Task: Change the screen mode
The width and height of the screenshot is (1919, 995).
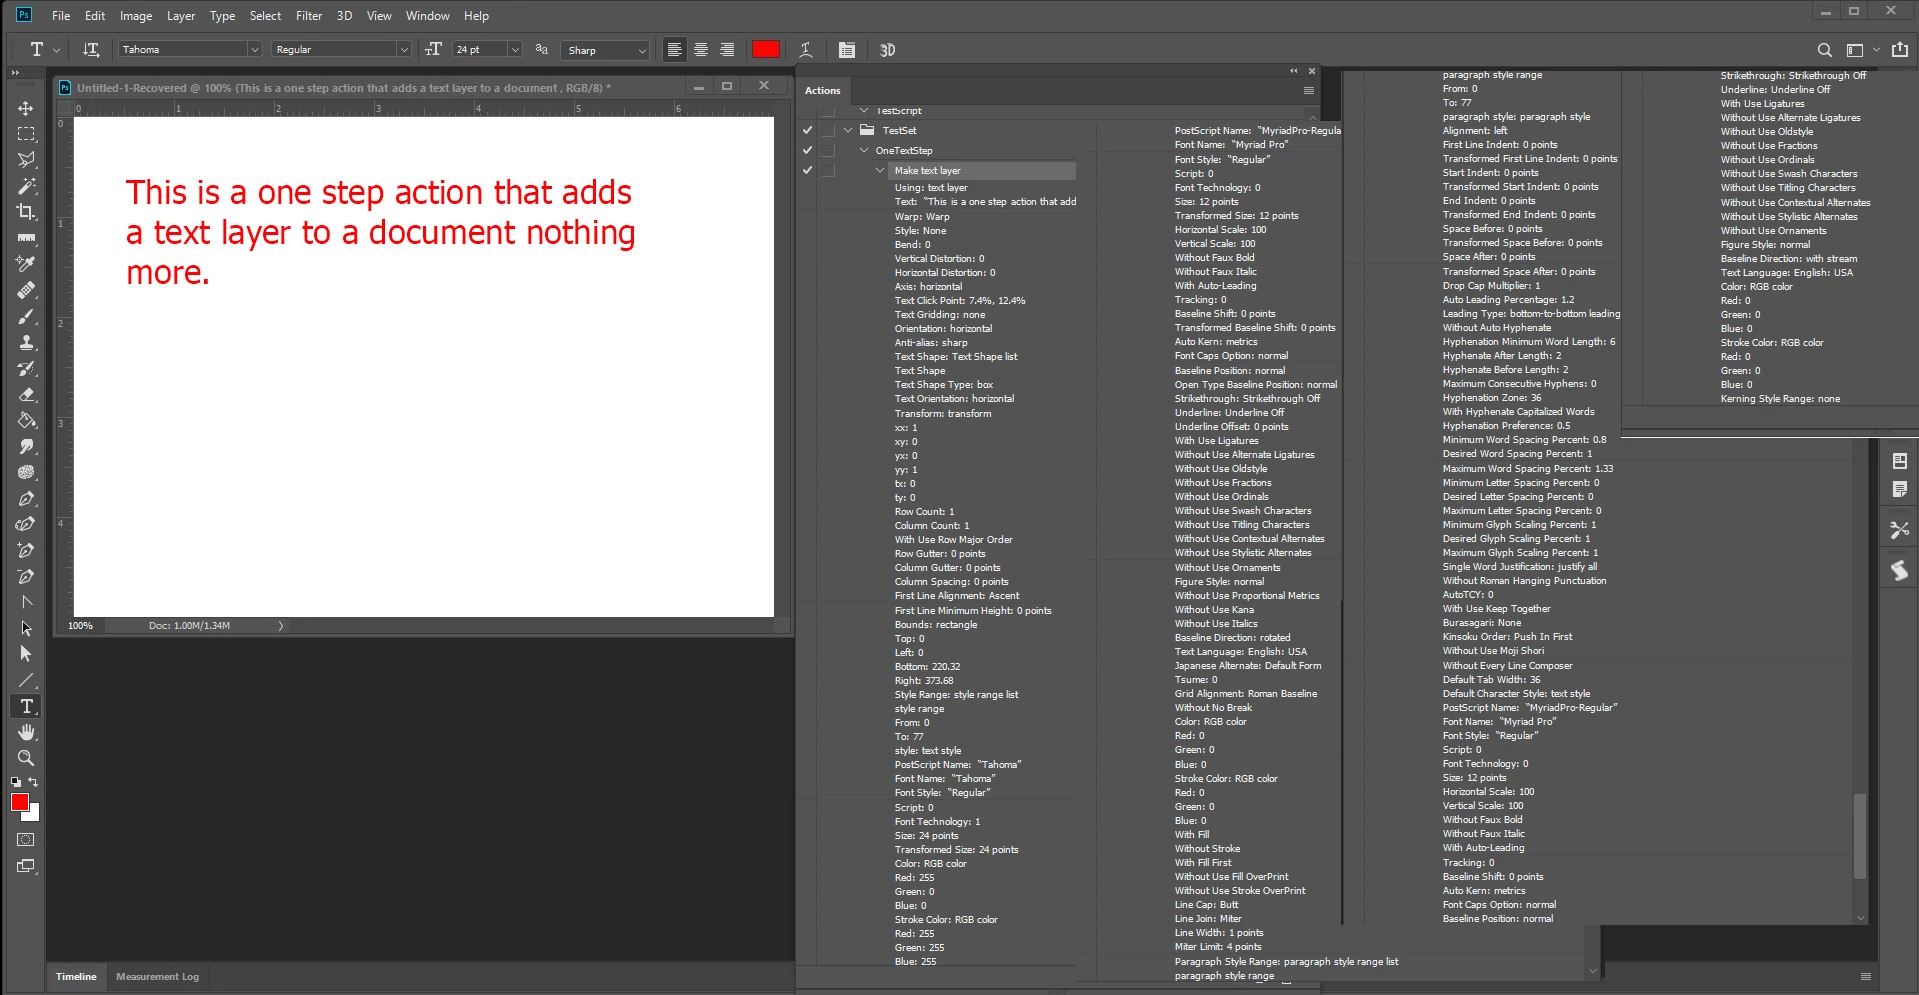Action: 26,866
